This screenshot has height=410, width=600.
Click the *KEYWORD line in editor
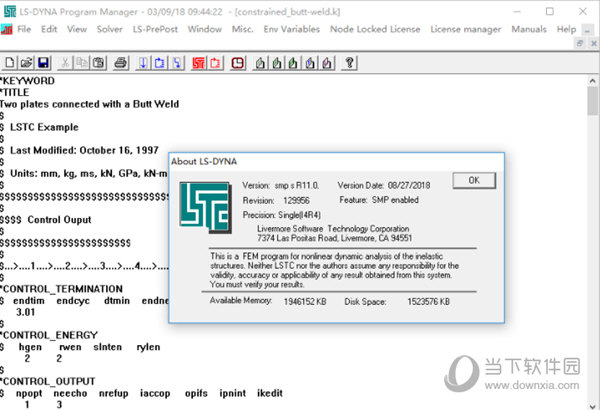[28, 81]
